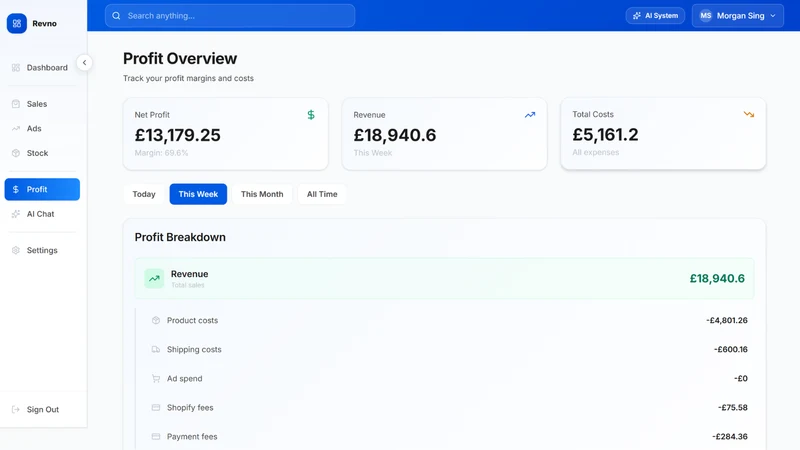800x450 pixels.
Task: Click the green dollar icon on Net Profit
Action: (311, 115)
